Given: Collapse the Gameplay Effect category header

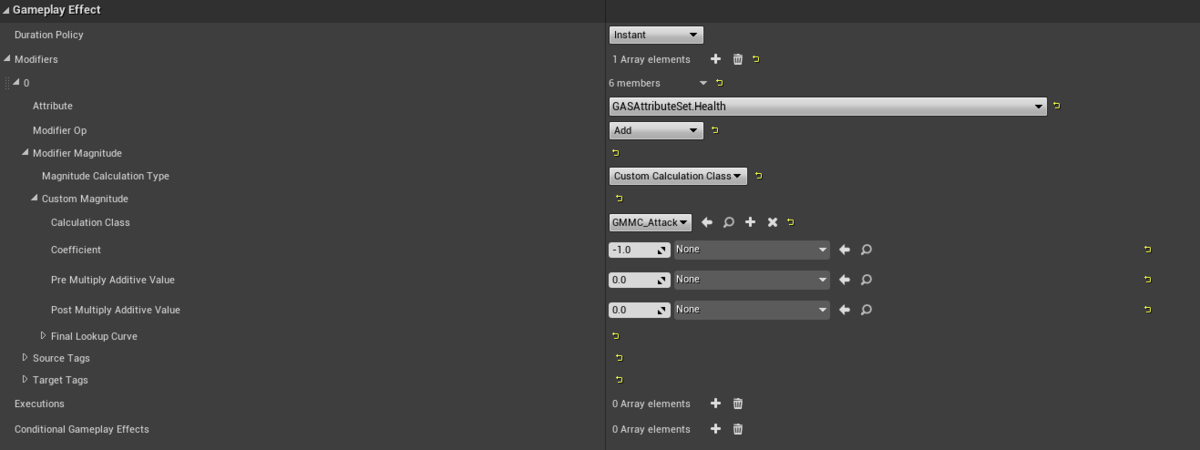Looking at the screenshot, I should [x=7, y=9].
